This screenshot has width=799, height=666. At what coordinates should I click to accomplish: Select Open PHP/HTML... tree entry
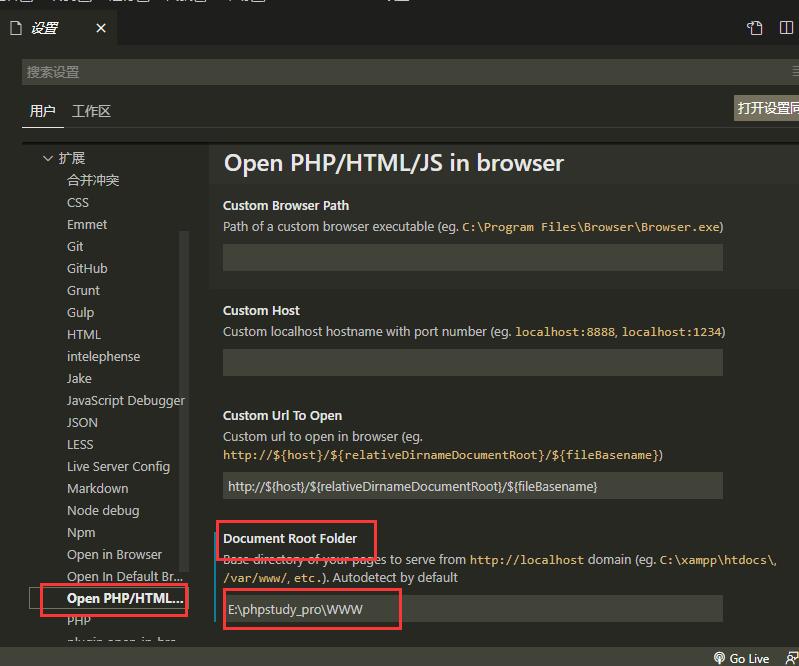[125, 598]
